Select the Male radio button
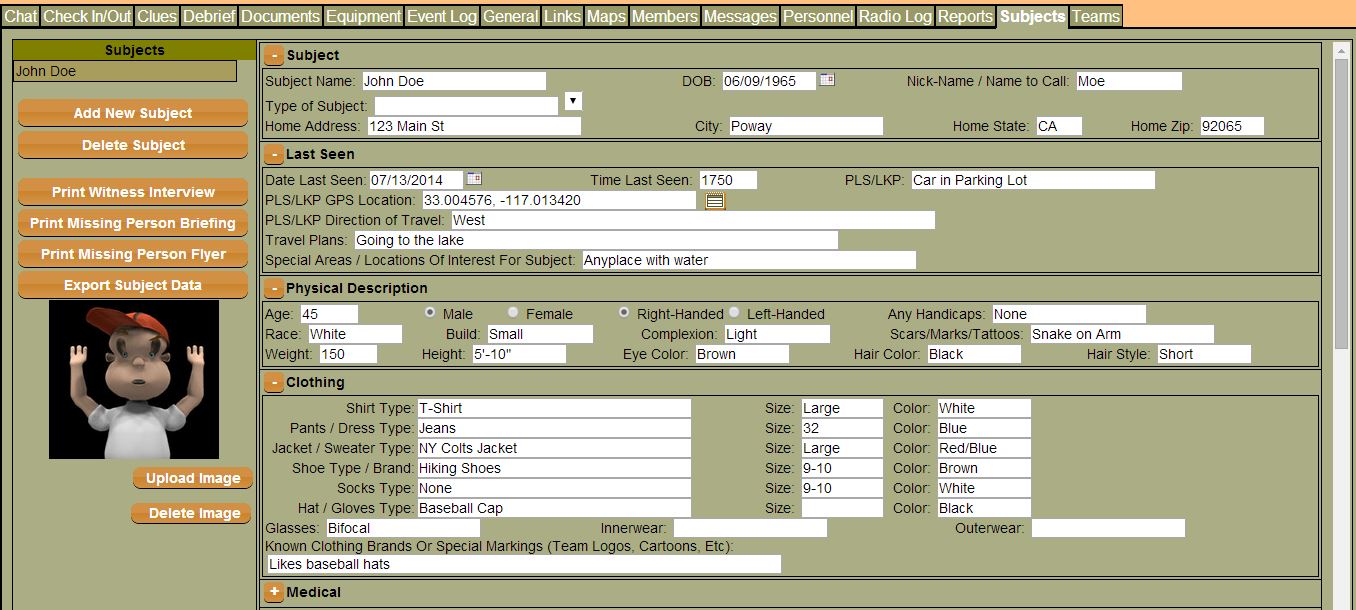The width and height of the screenshot is (1356, 610). point(430,313)
